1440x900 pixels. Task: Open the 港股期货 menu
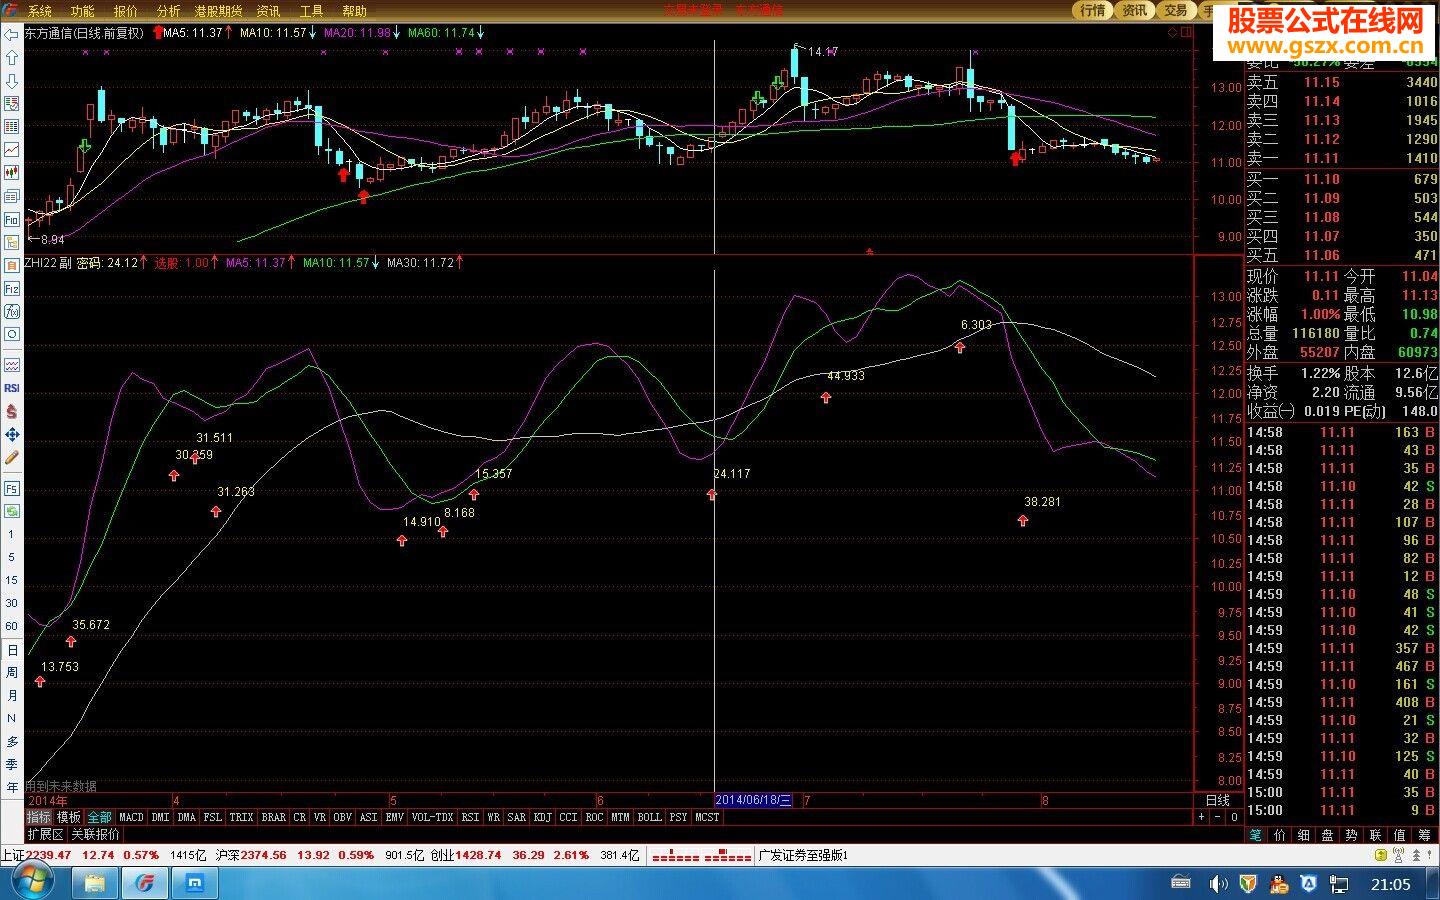point(218,11)
